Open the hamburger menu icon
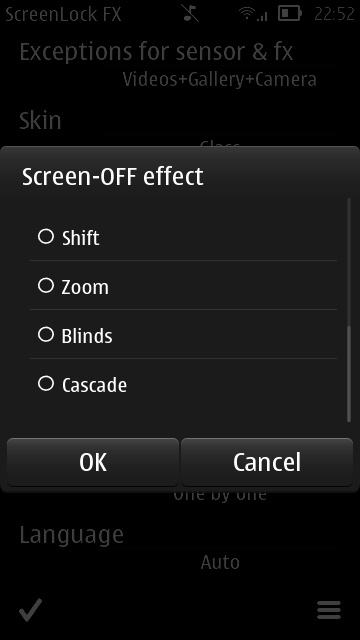This screenshot has width=360, height=640. pyautogui.click(x=329, y=611)
